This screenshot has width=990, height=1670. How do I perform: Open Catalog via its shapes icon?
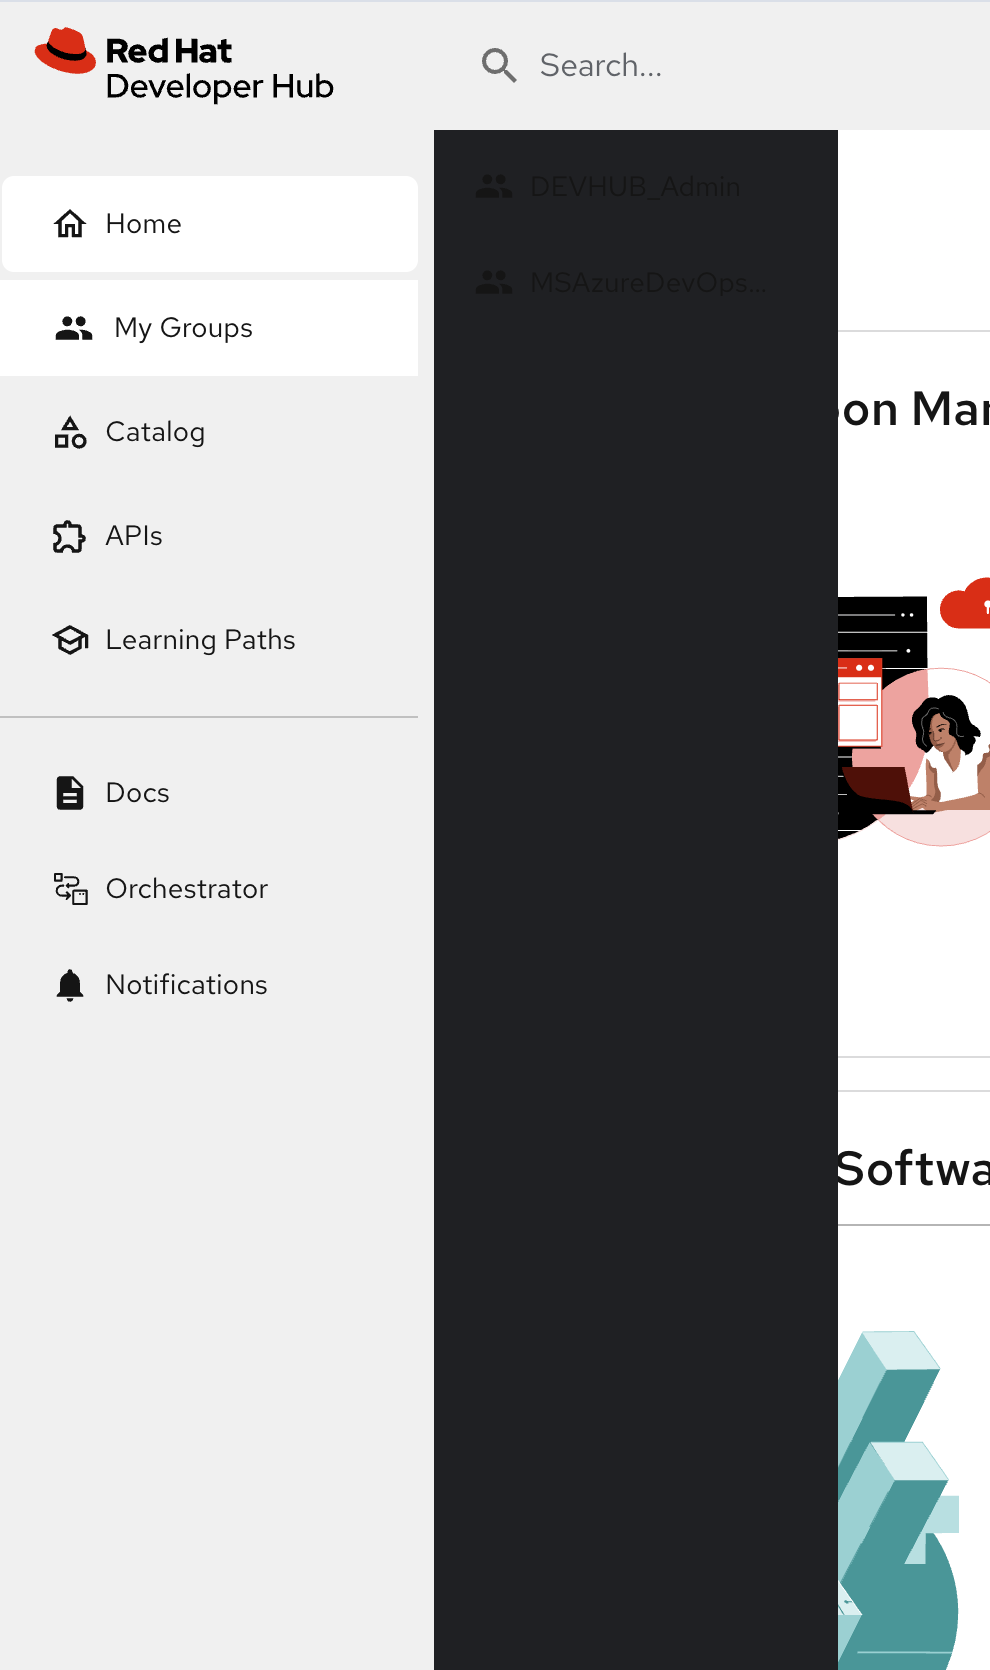pyautogui.click(x=70, y=432)
